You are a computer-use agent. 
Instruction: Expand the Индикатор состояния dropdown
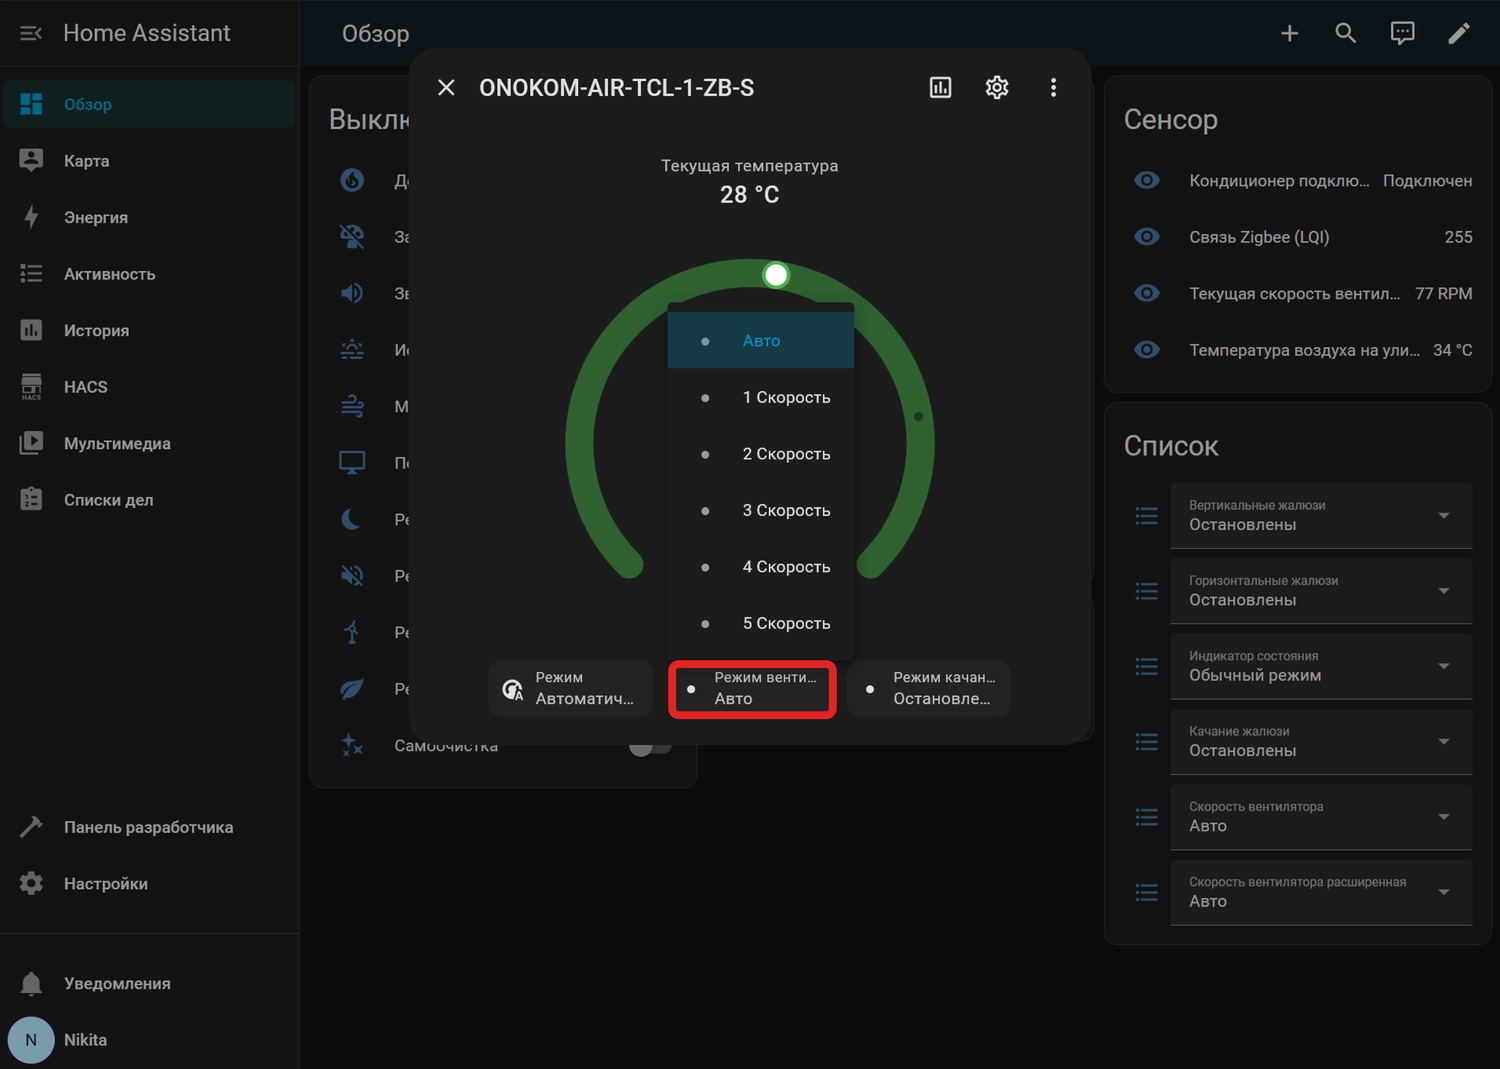1321,667
